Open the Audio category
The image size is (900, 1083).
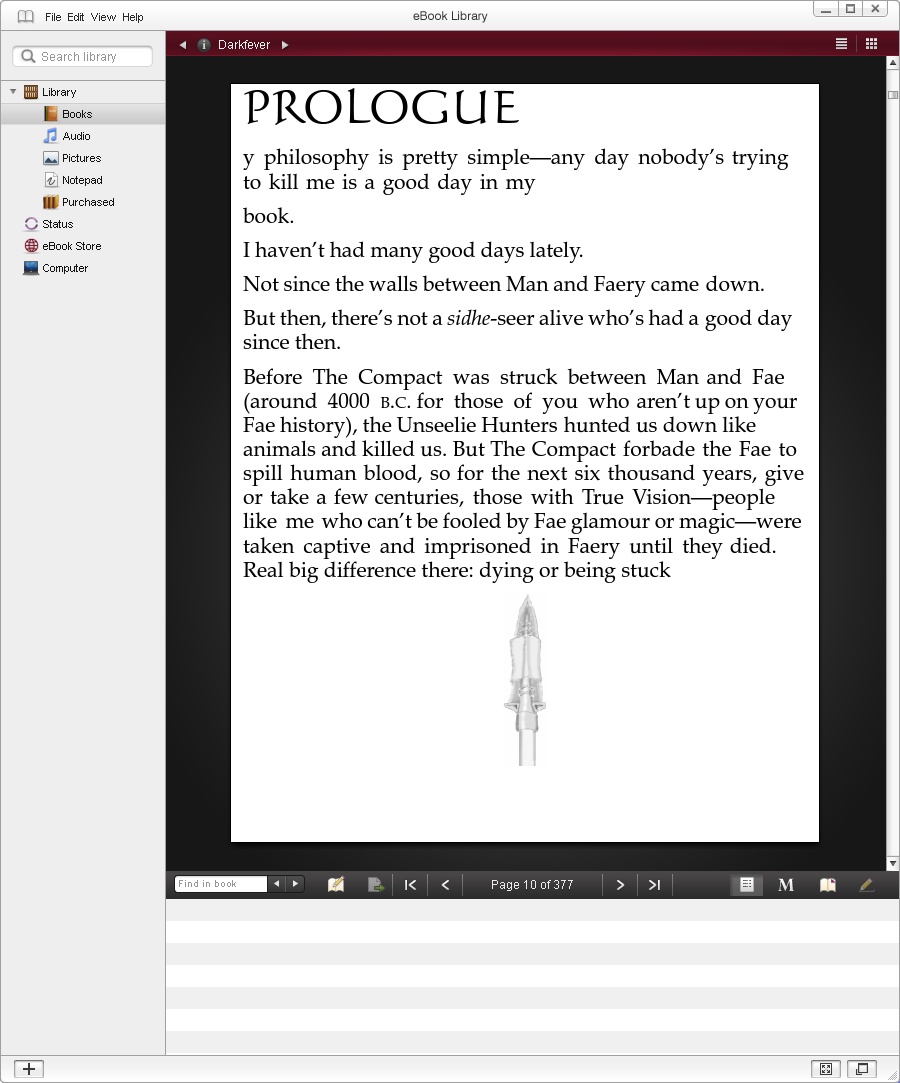[76, 136]
